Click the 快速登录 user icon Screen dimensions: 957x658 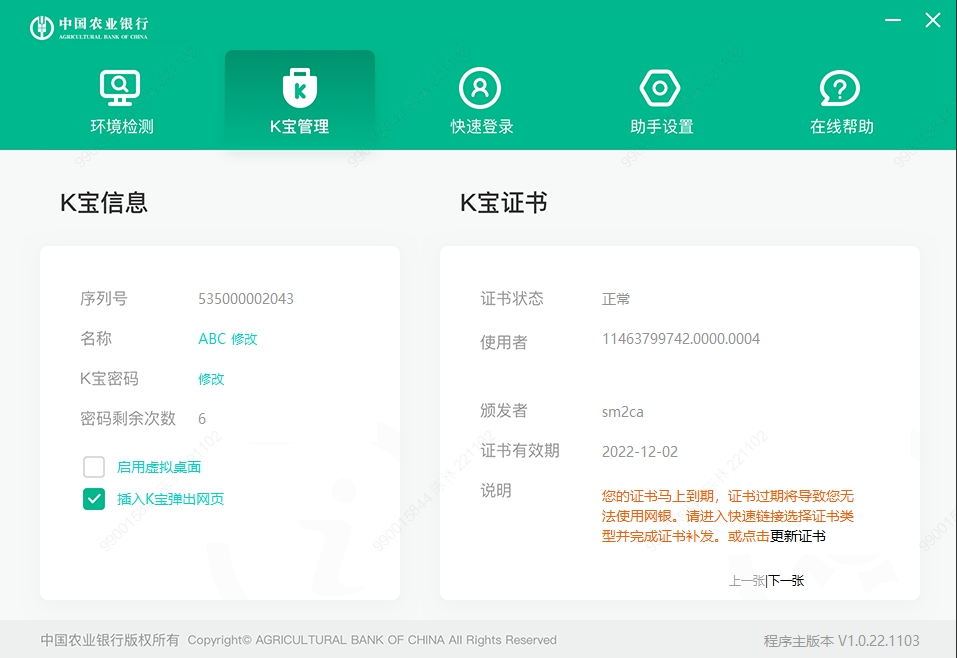(480, 88)
